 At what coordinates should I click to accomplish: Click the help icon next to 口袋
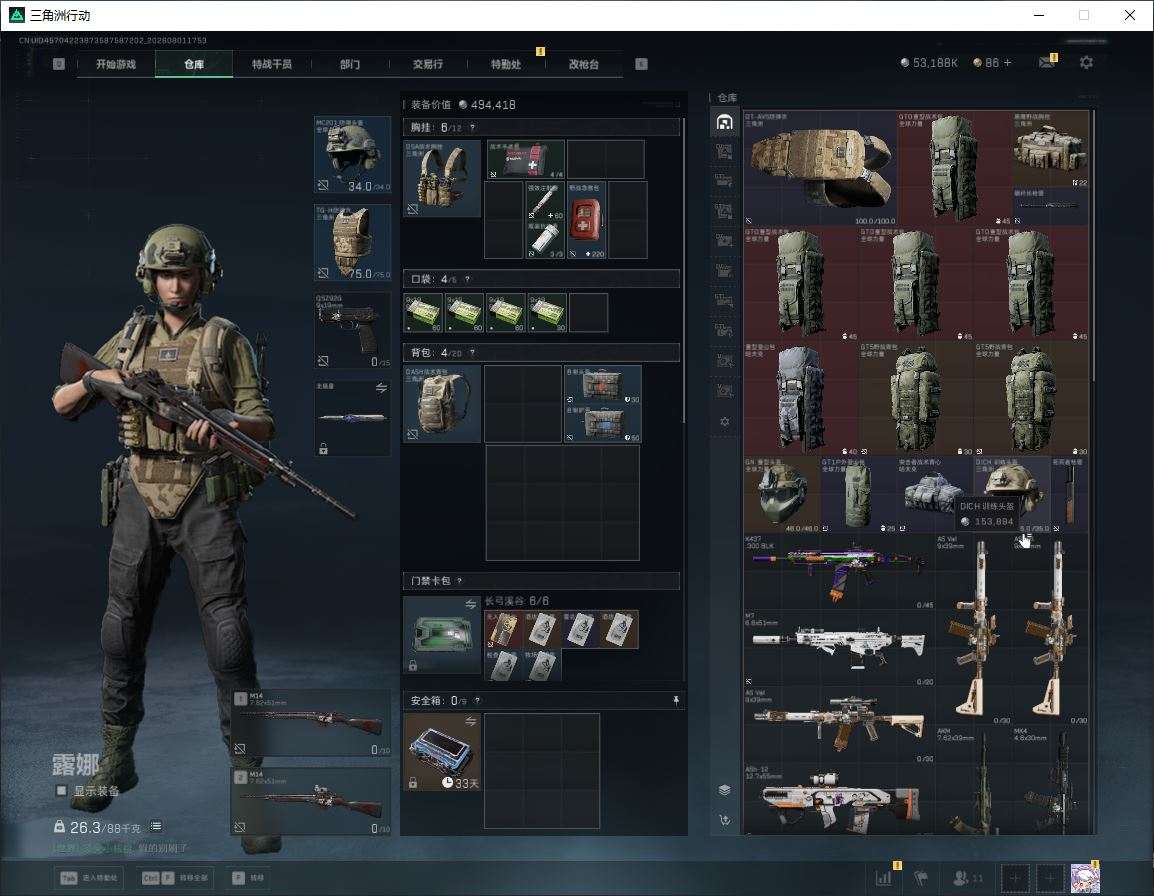(x=467, y=279)
